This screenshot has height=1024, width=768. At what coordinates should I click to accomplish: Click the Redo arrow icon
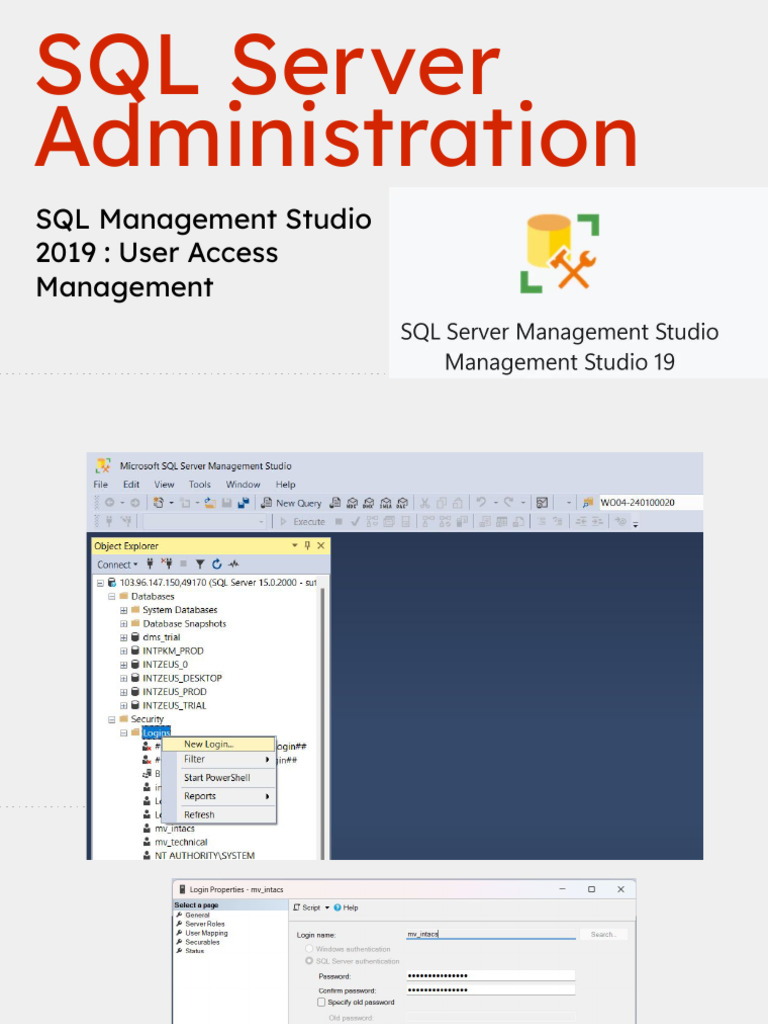[507, 502]
